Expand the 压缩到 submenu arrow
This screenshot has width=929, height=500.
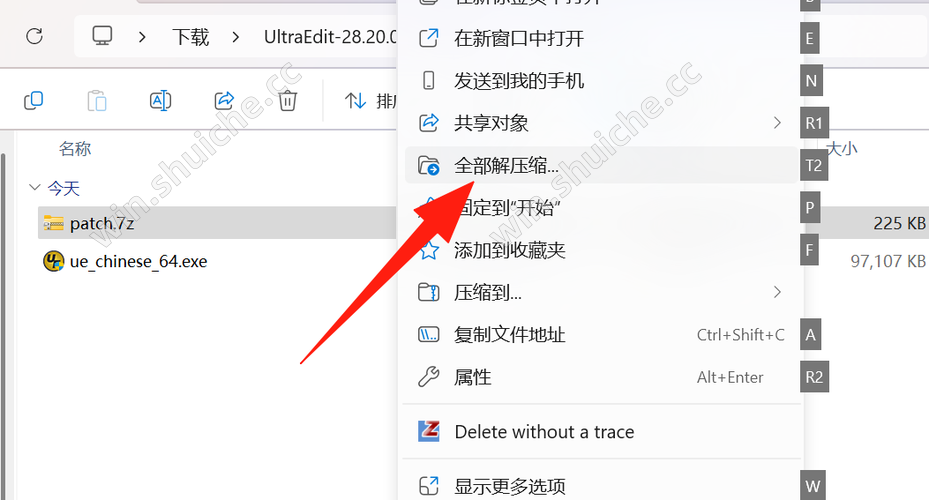(777, 292)
